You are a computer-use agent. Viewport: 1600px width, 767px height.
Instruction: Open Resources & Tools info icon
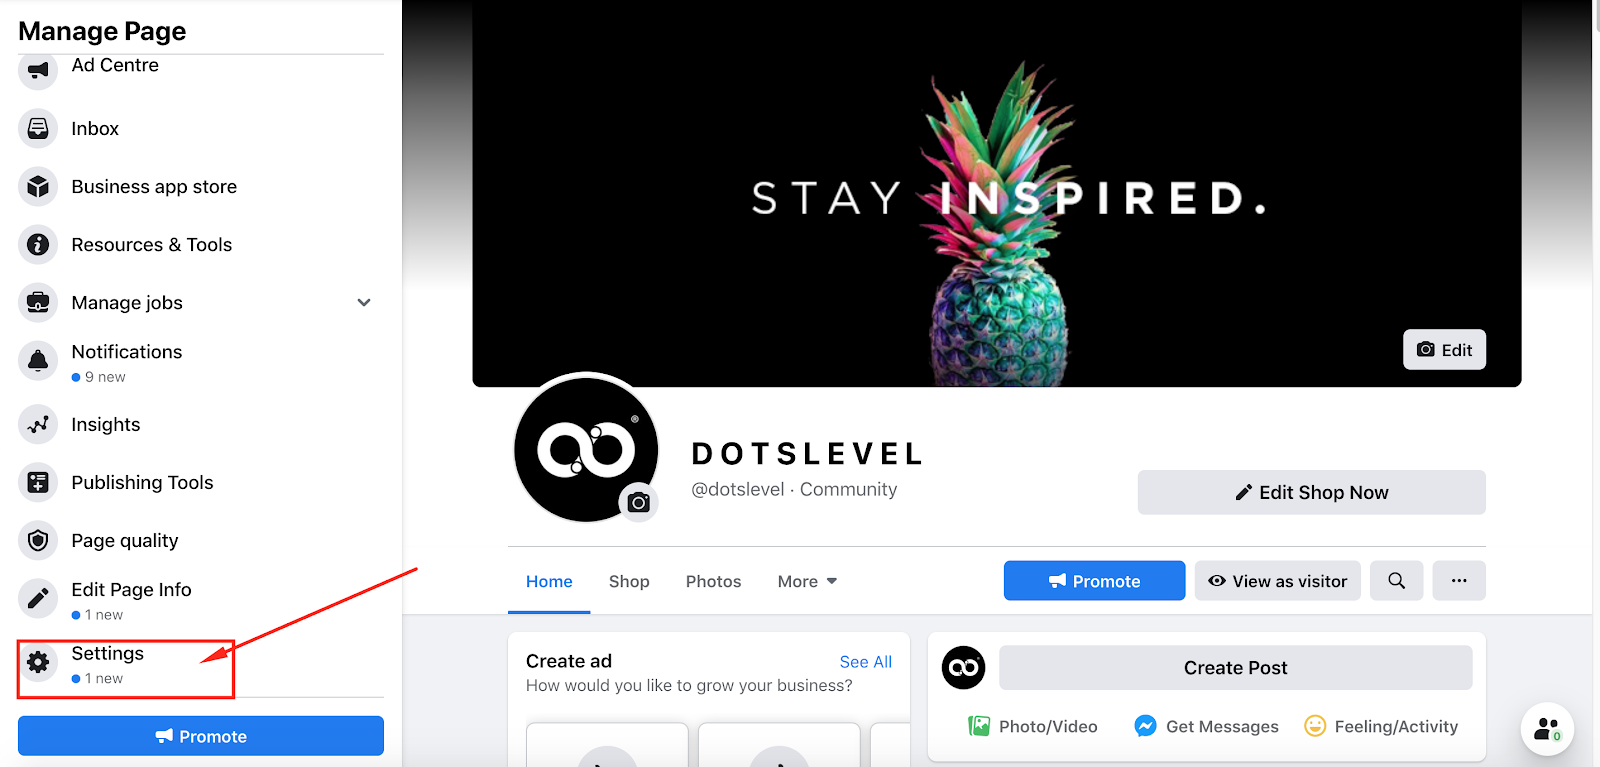click(x=38, y=244)
